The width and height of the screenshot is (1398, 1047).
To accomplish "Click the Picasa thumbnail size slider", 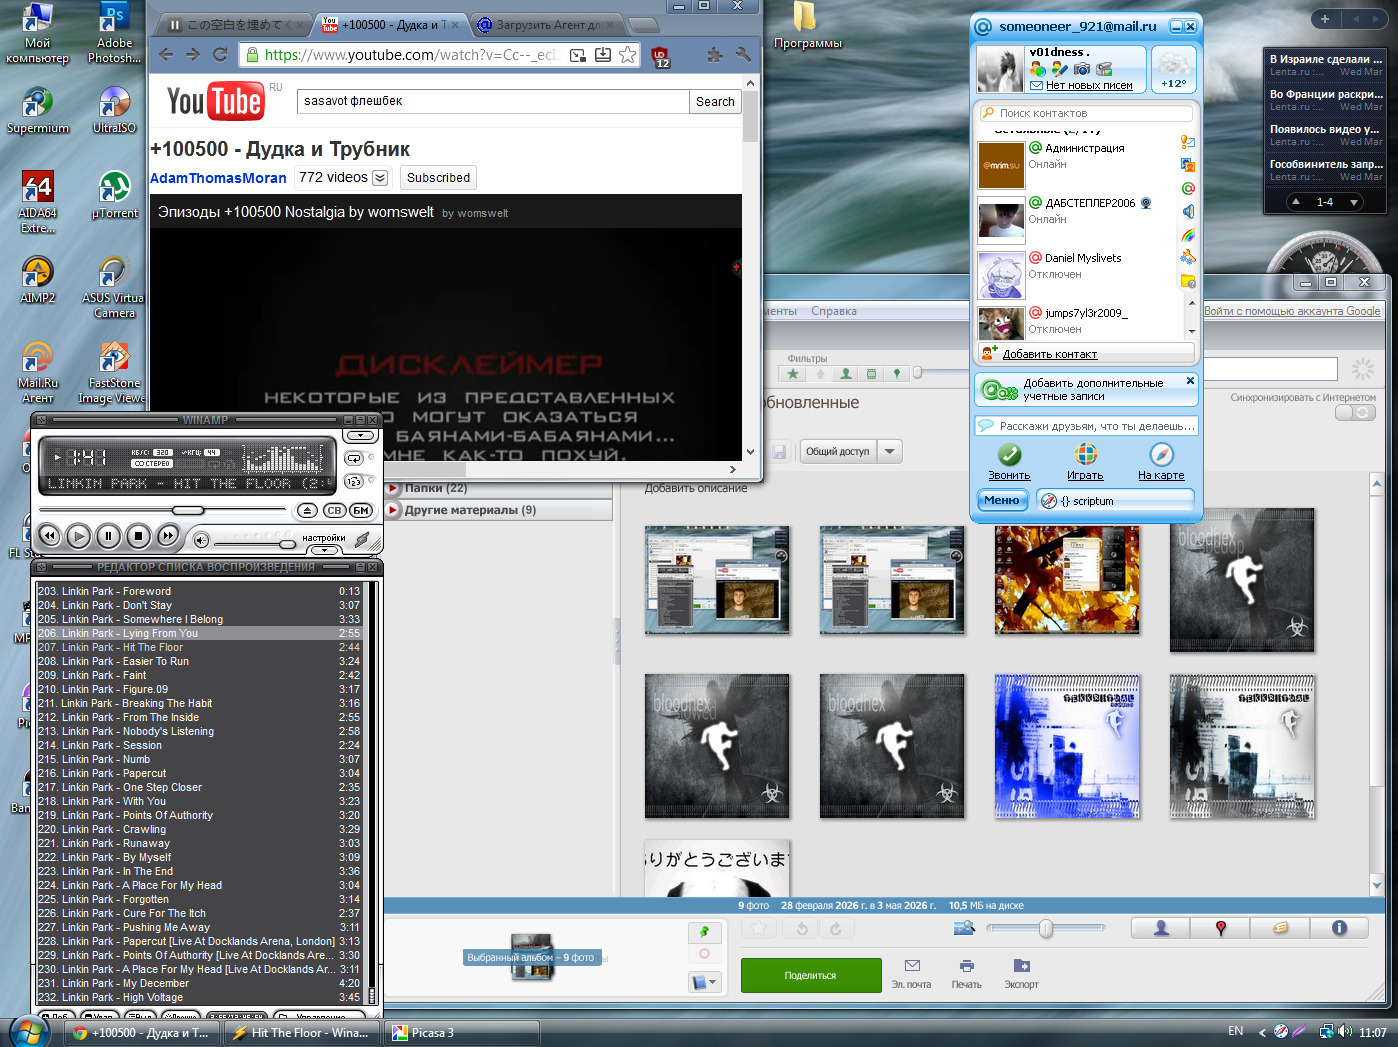I will point(1045,929).
